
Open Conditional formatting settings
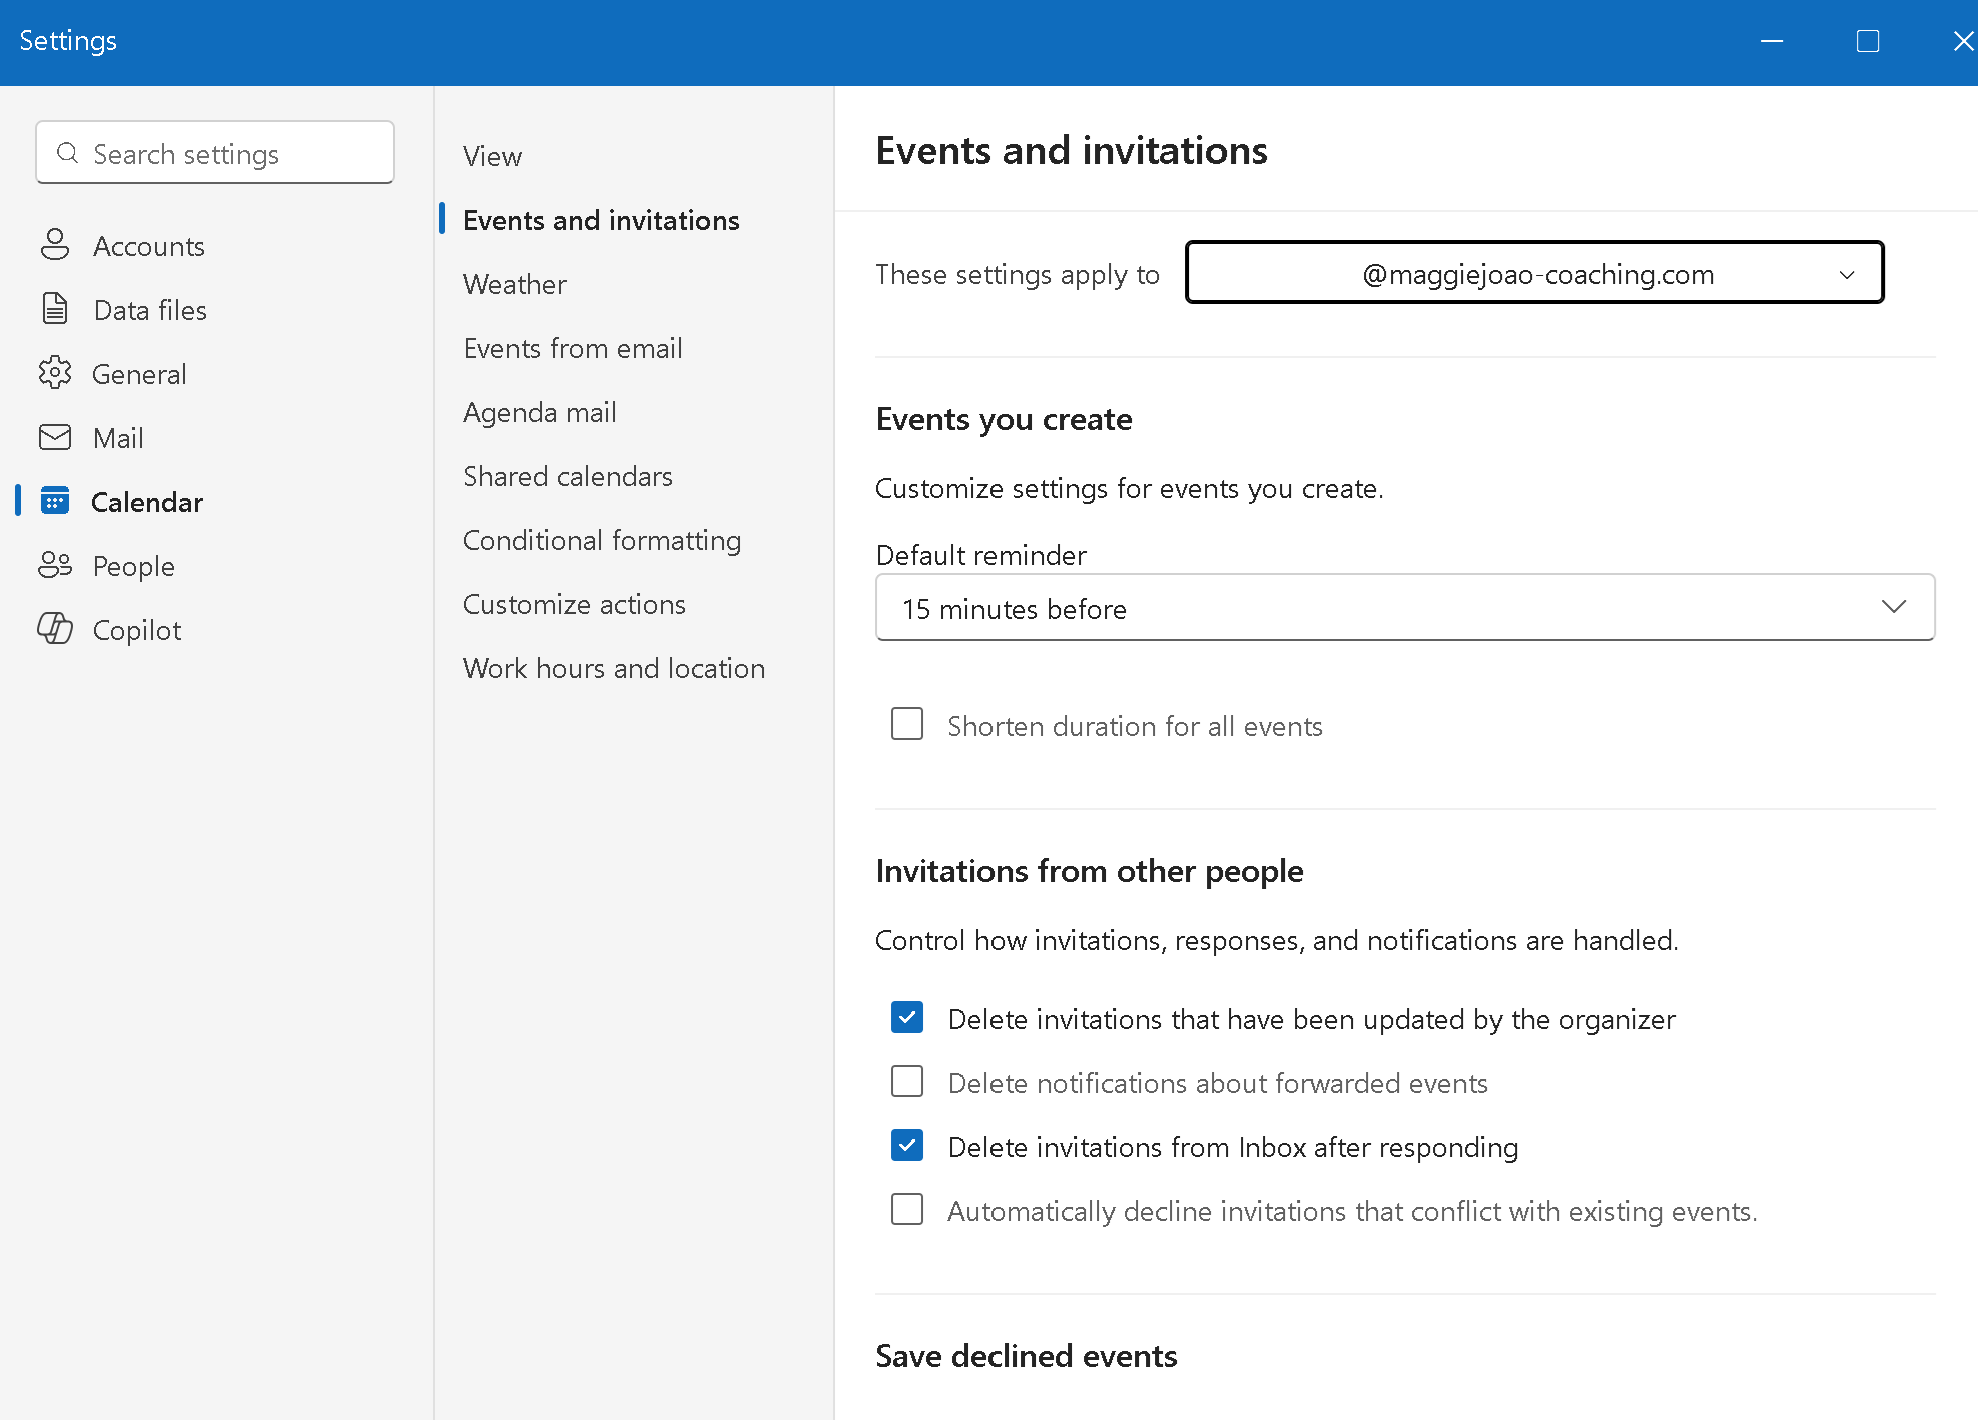(x=602, y=540)
